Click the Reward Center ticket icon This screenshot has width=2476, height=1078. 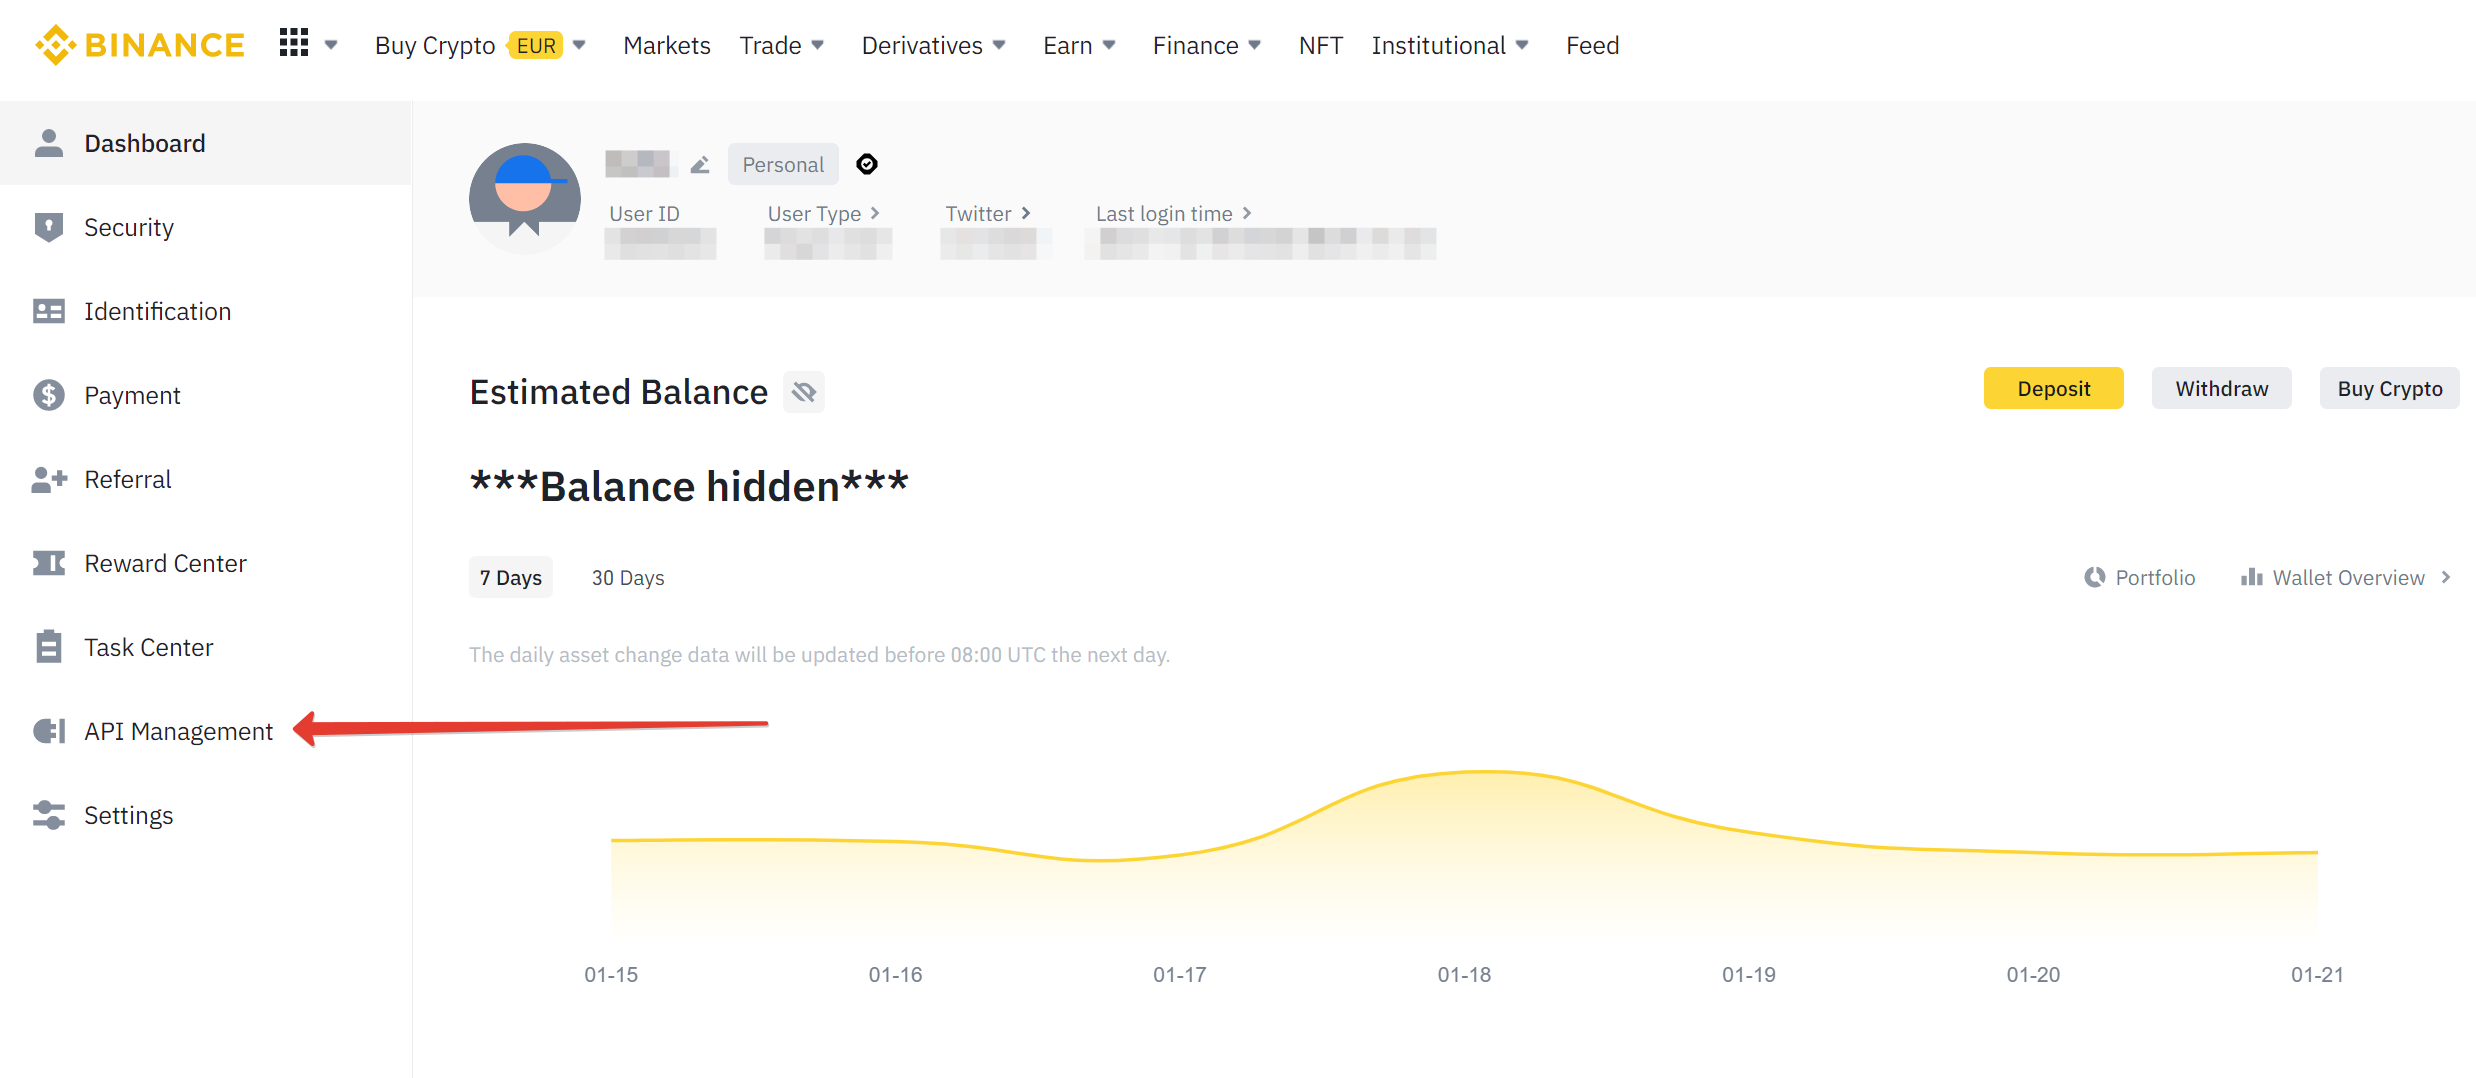pyautogui.click(x=48, y=563)
